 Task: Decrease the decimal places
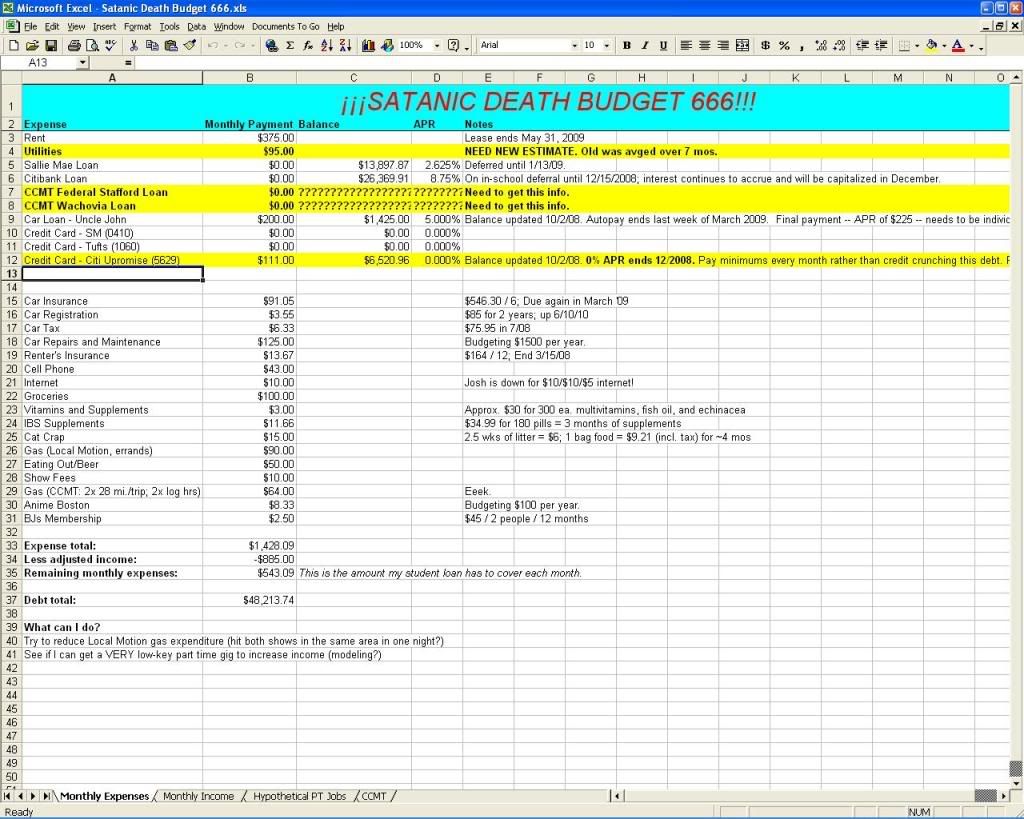pyautogui.click(x=840, y=46)
